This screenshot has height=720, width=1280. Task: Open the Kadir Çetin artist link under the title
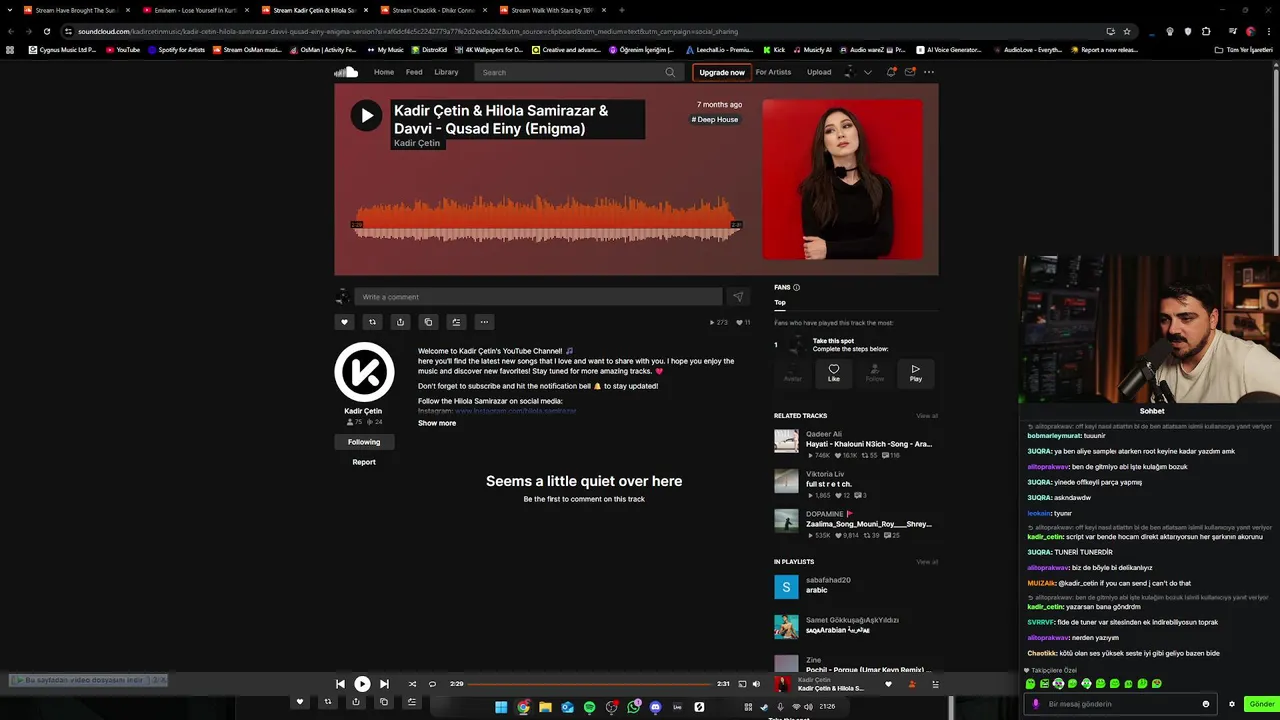tap(417, 143)
